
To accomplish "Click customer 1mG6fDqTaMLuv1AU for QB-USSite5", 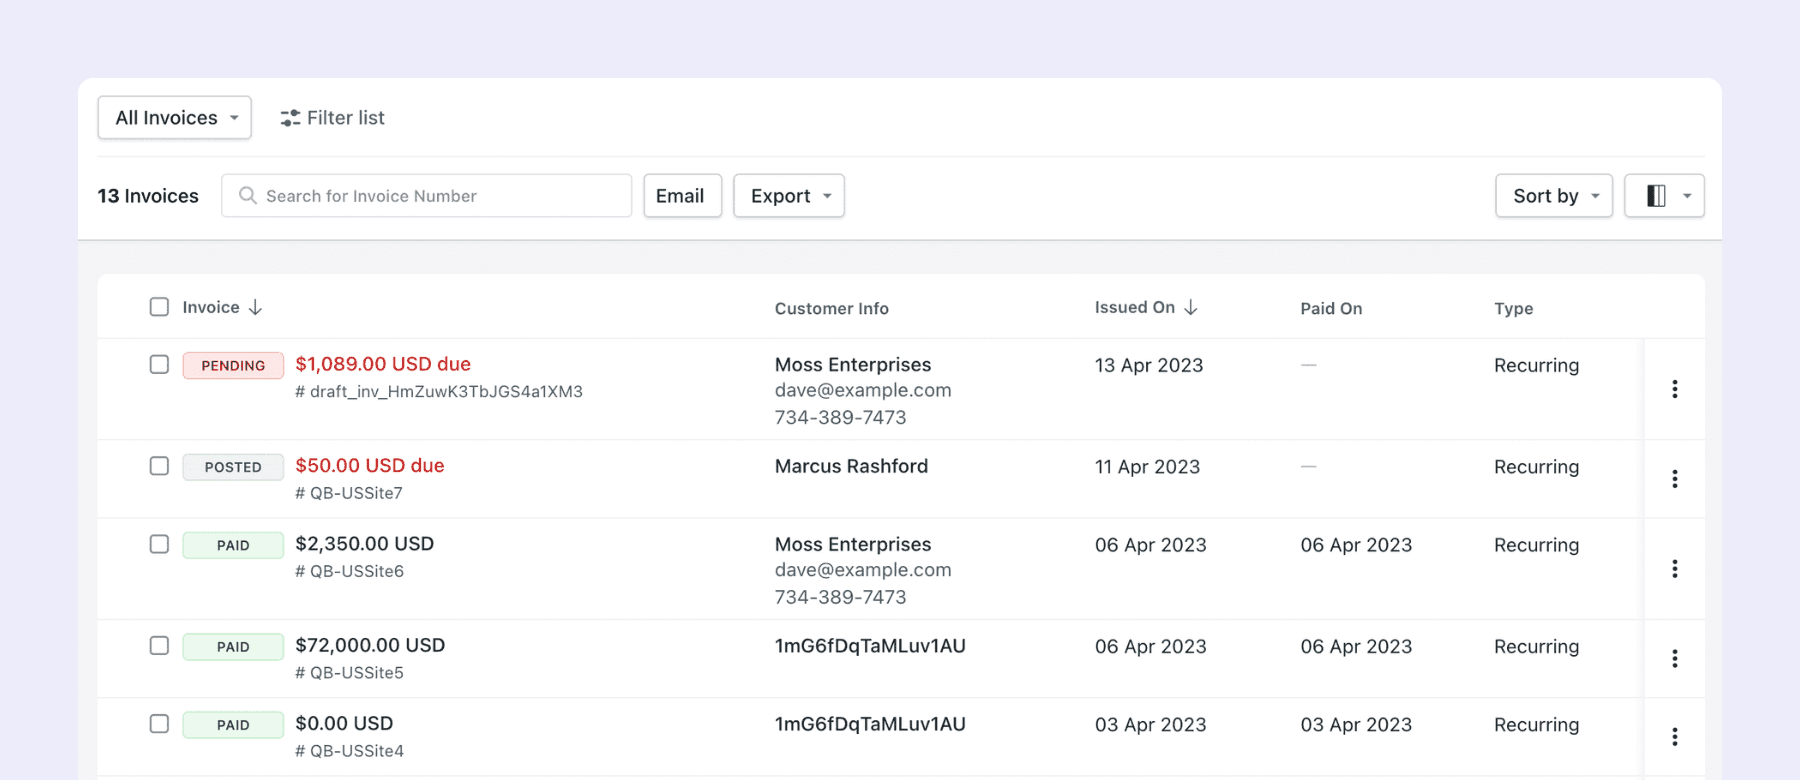I will (x=870, y=646).
